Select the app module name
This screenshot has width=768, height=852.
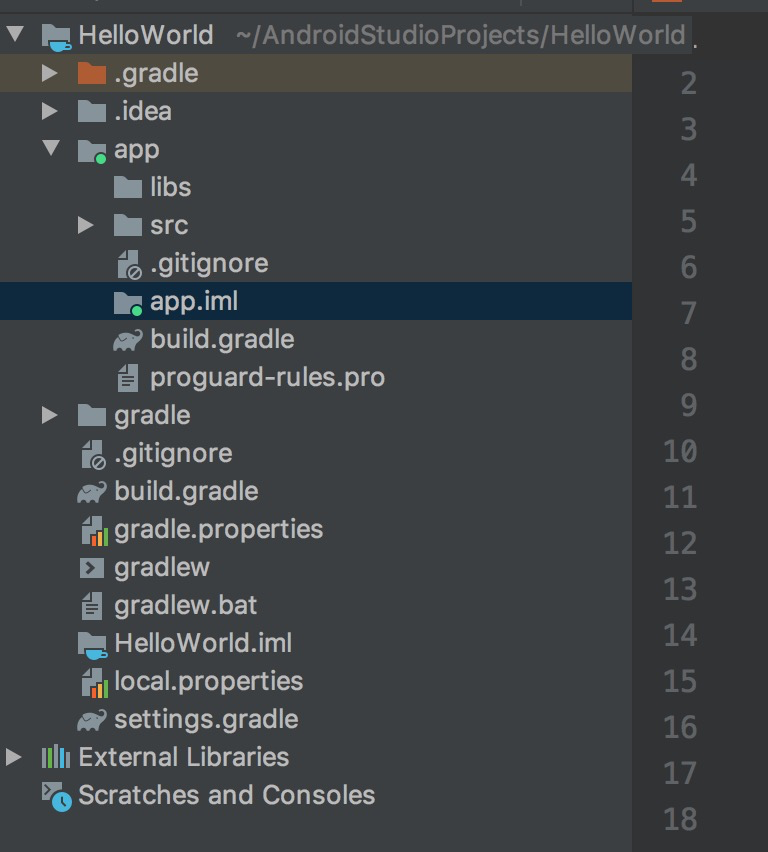point(136,151)
